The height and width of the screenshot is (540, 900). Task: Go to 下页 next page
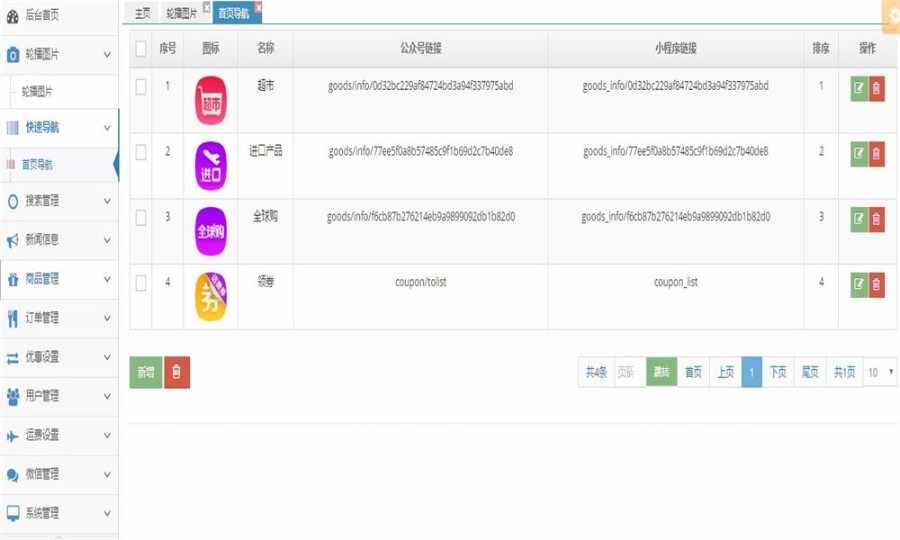(x=778, y=372)
